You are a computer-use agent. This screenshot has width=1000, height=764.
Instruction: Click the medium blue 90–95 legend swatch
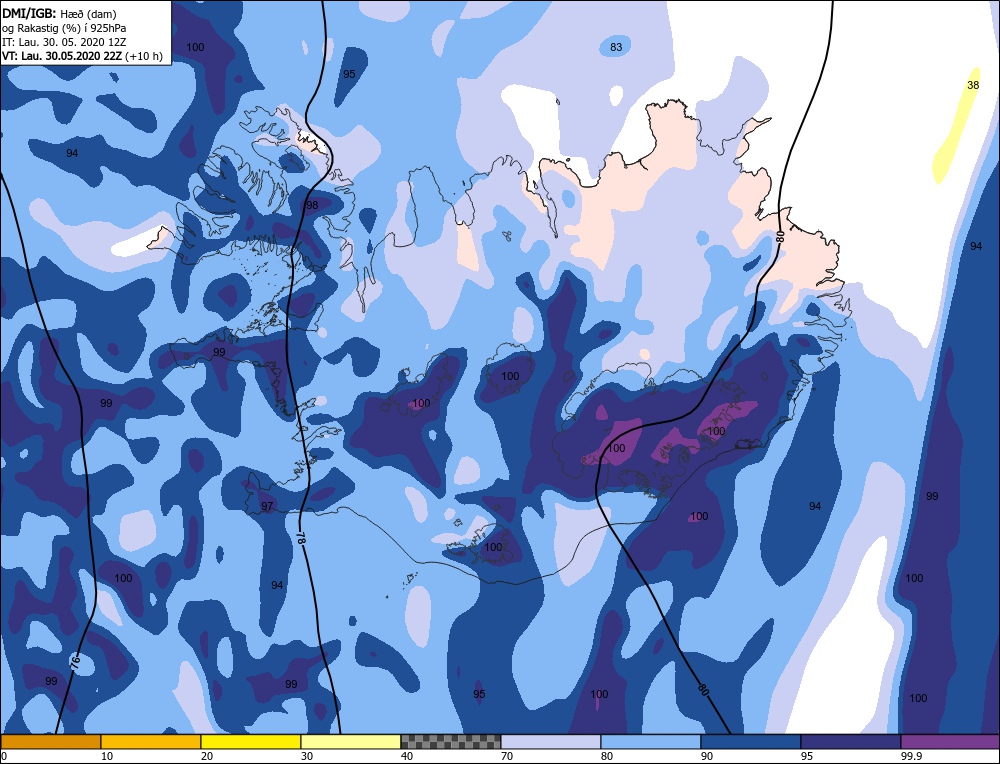point(751,742)
